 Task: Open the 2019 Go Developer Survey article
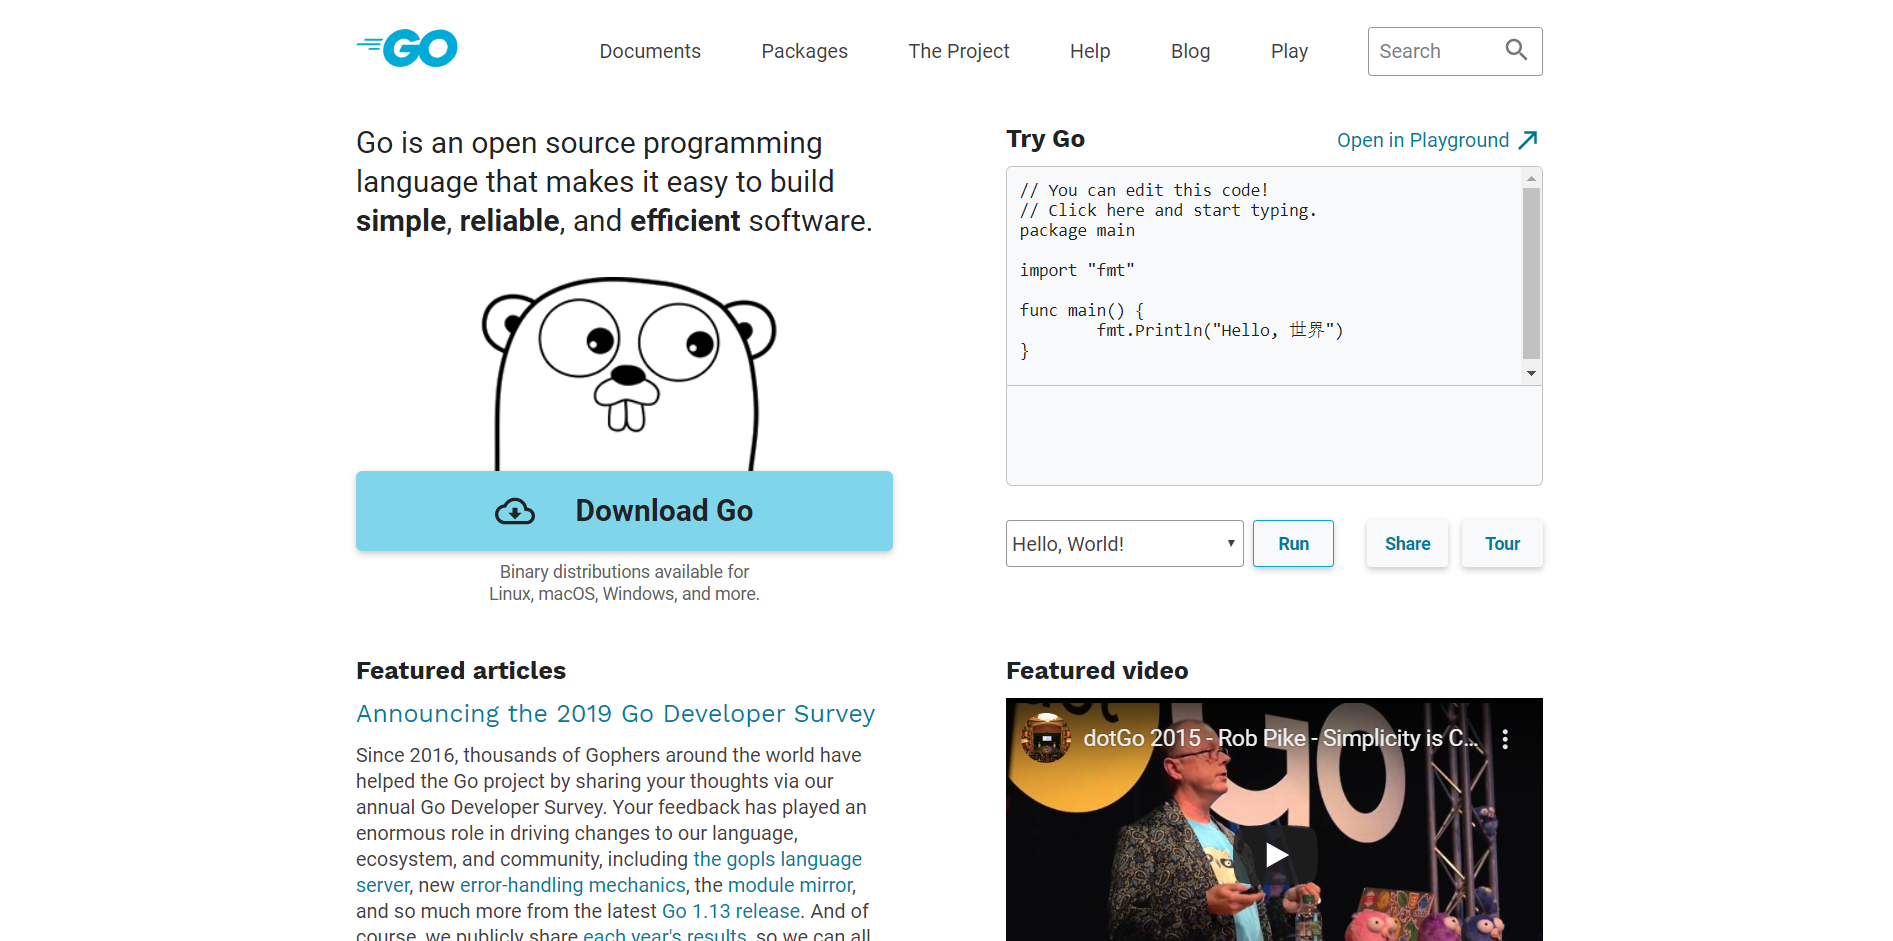click(615, 714)
